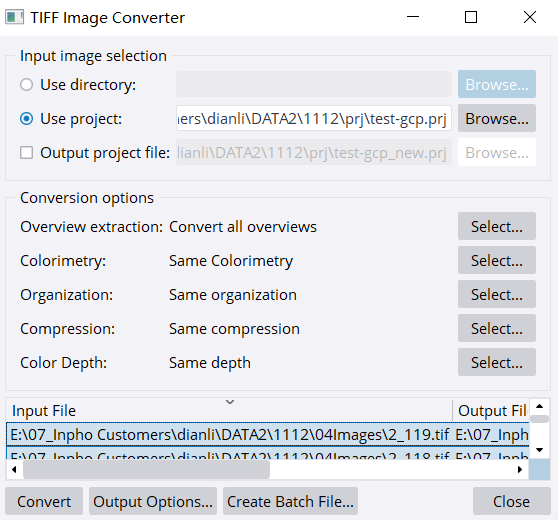Open Compression Select options
This screenshot has width=558, height=520.
497,328
